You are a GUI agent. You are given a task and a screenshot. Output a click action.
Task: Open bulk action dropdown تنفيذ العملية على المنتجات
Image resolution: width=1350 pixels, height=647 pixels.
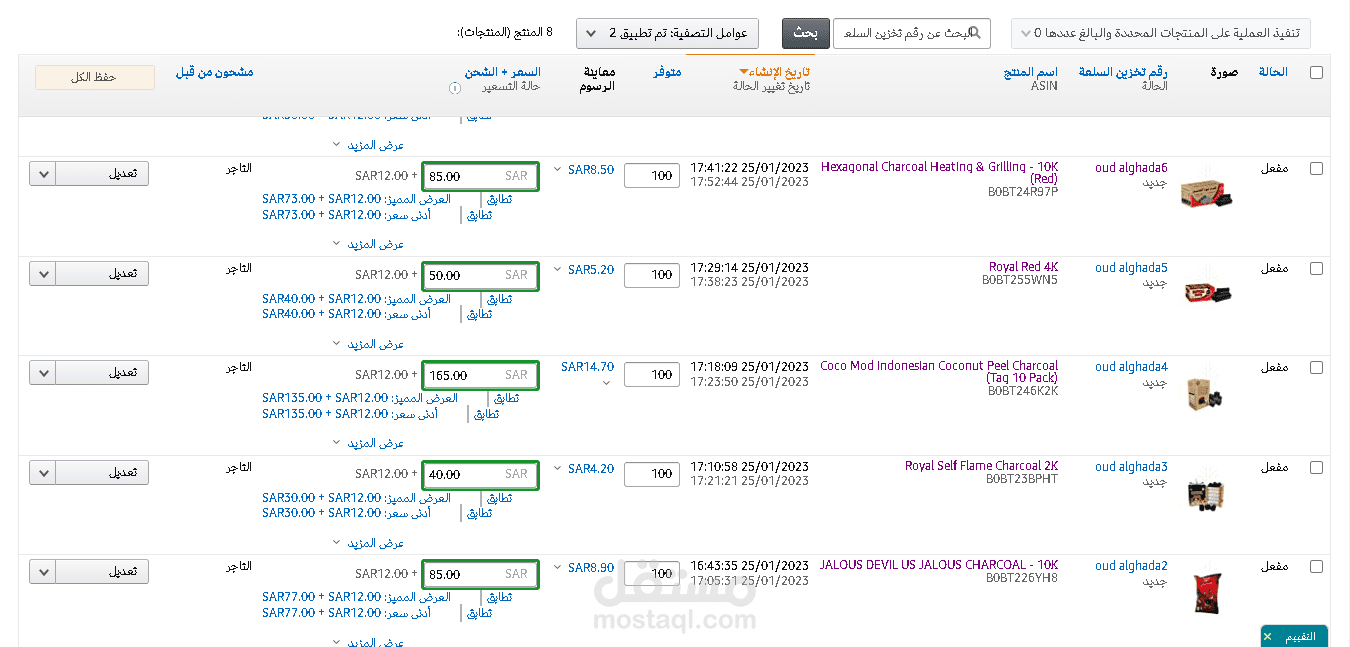(x=1160, y=33)
